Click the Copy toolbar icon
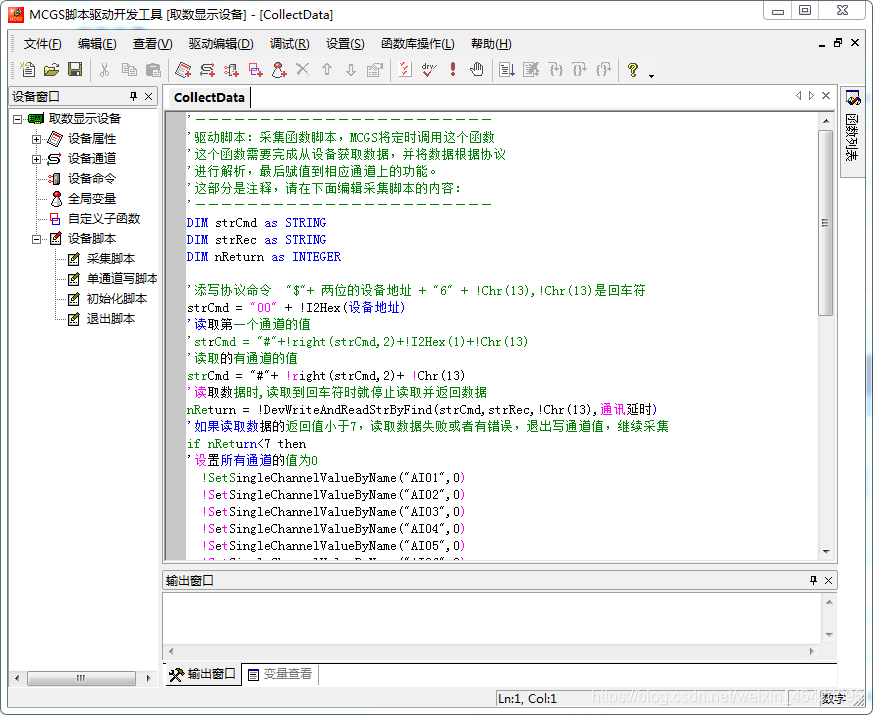The image size is (873, 715). pyautogui.click(x=129, y=69)
